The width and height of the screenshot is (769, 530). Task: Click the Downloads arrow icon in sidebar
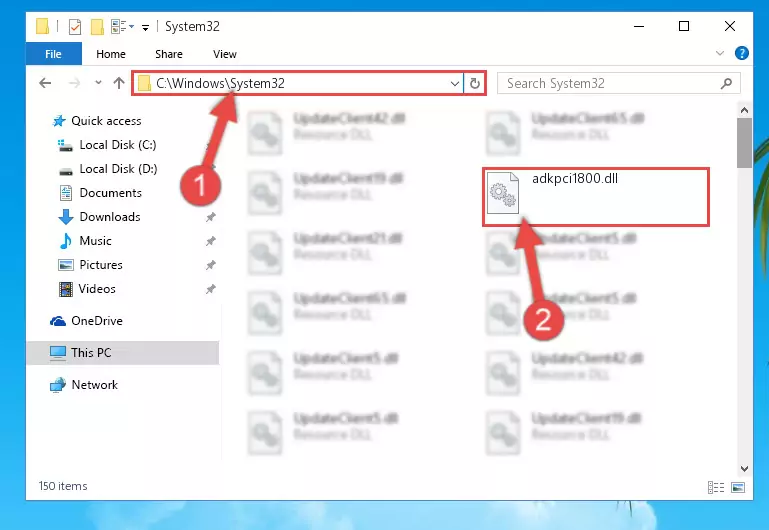click(x=66, y=217)
